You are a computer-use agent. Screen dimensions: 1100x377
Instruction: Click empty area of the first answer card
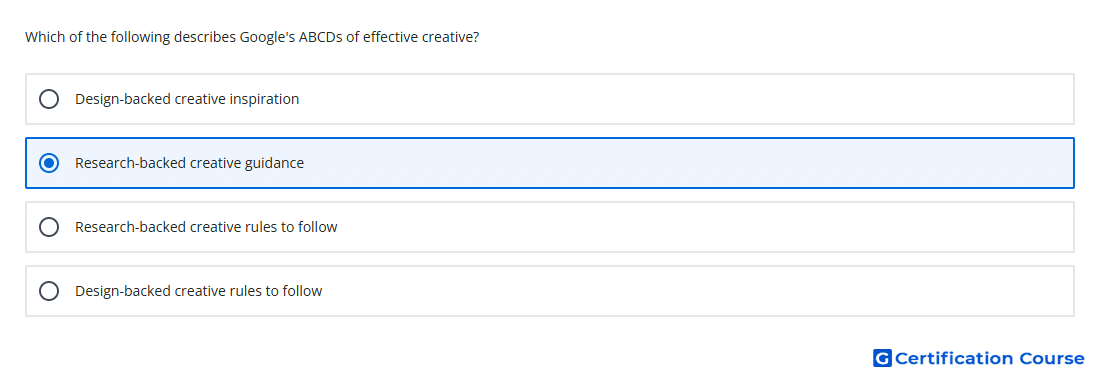688,99
